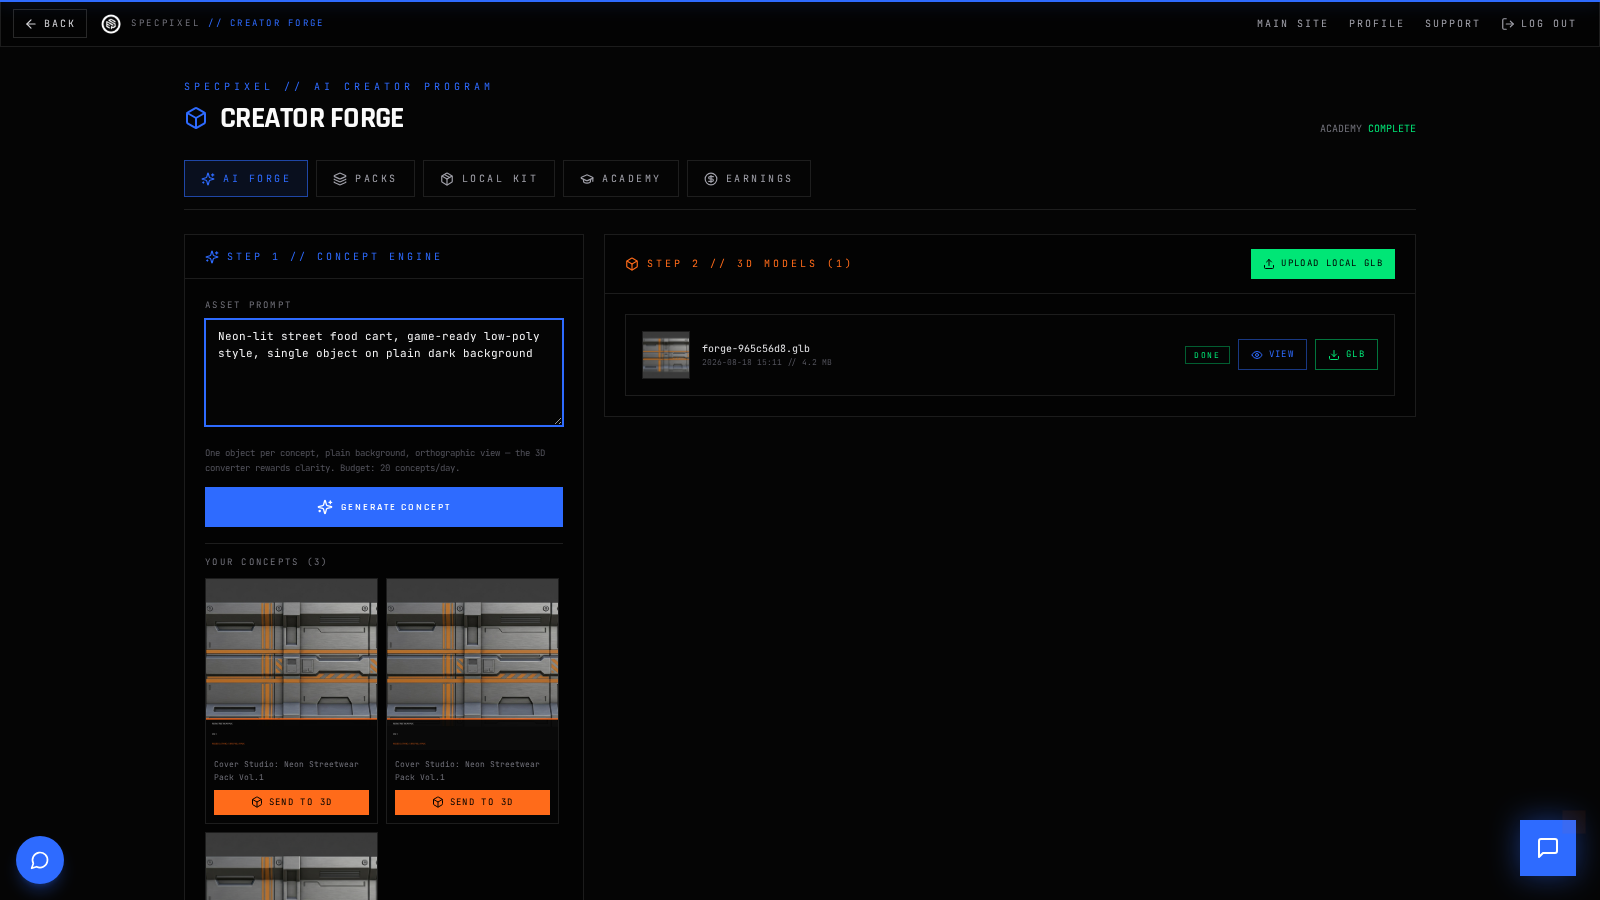This screenshot has width=1600, height=900.
Task: Open the Support link
Action: [x=1452, y=23]
